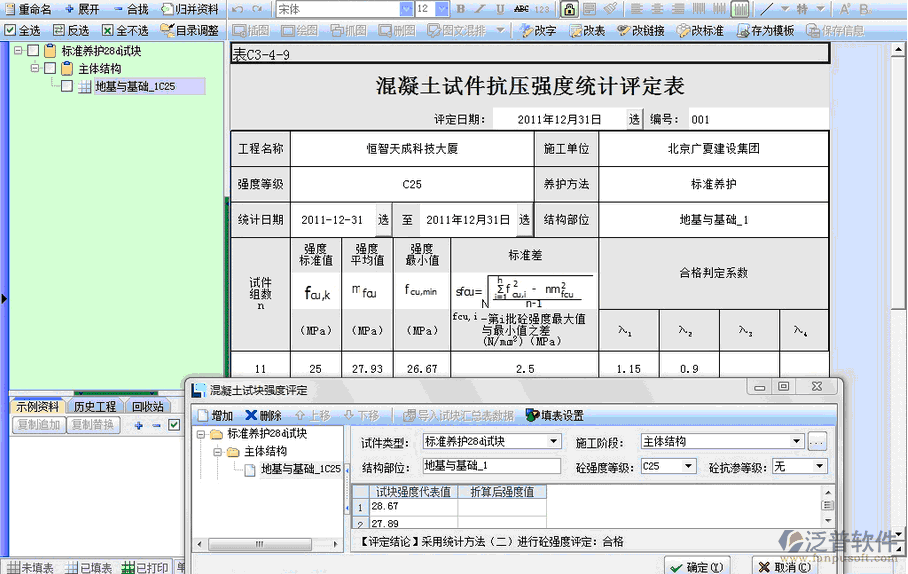Check the 标准养护28d试块 tree checkbox
This screenshot has width=908, height=574.
(33, 51)
